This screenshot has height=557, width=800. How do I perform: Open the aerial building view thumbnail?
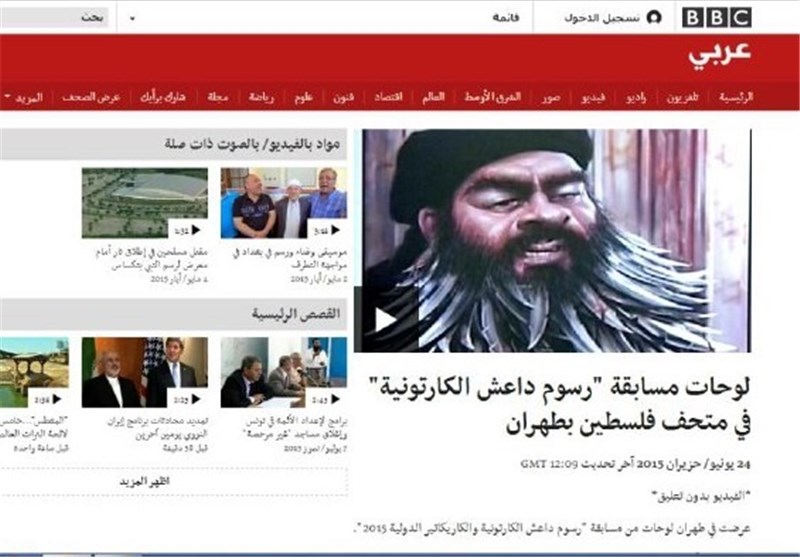pos(145,203)
